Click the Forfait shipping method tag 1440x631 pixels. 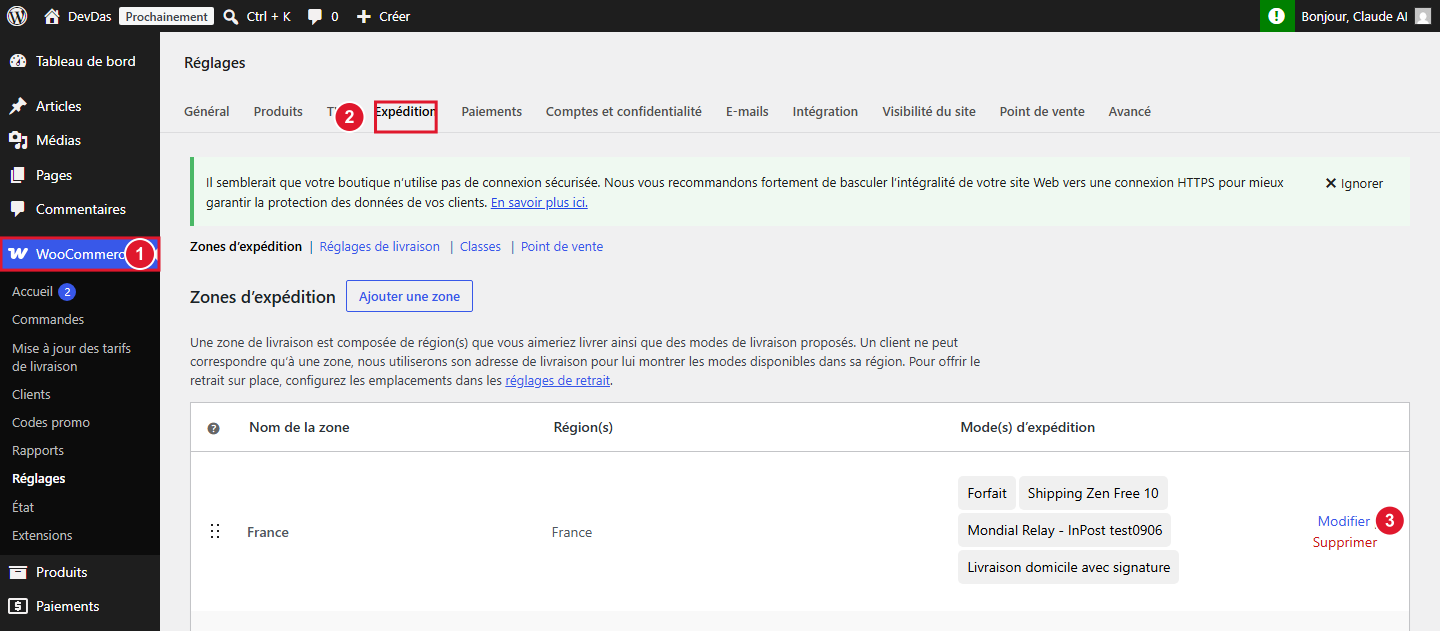(987, 493)
